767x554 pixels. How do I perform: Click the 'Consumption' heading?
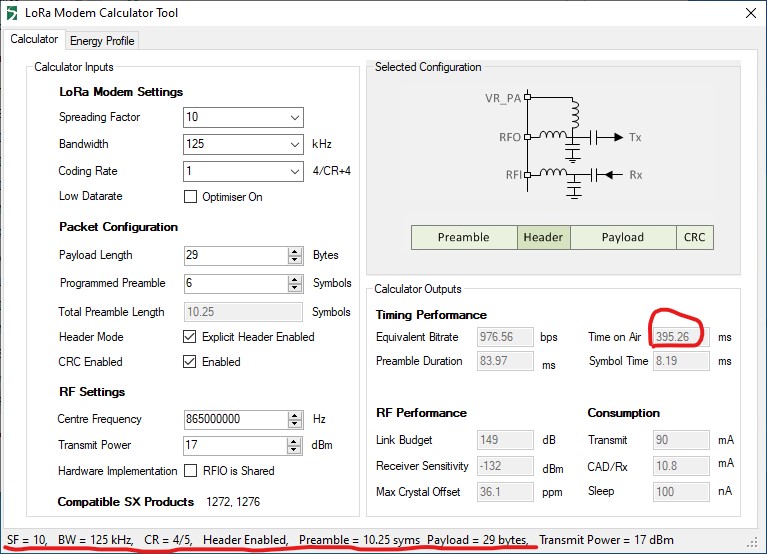pos(624,413)
